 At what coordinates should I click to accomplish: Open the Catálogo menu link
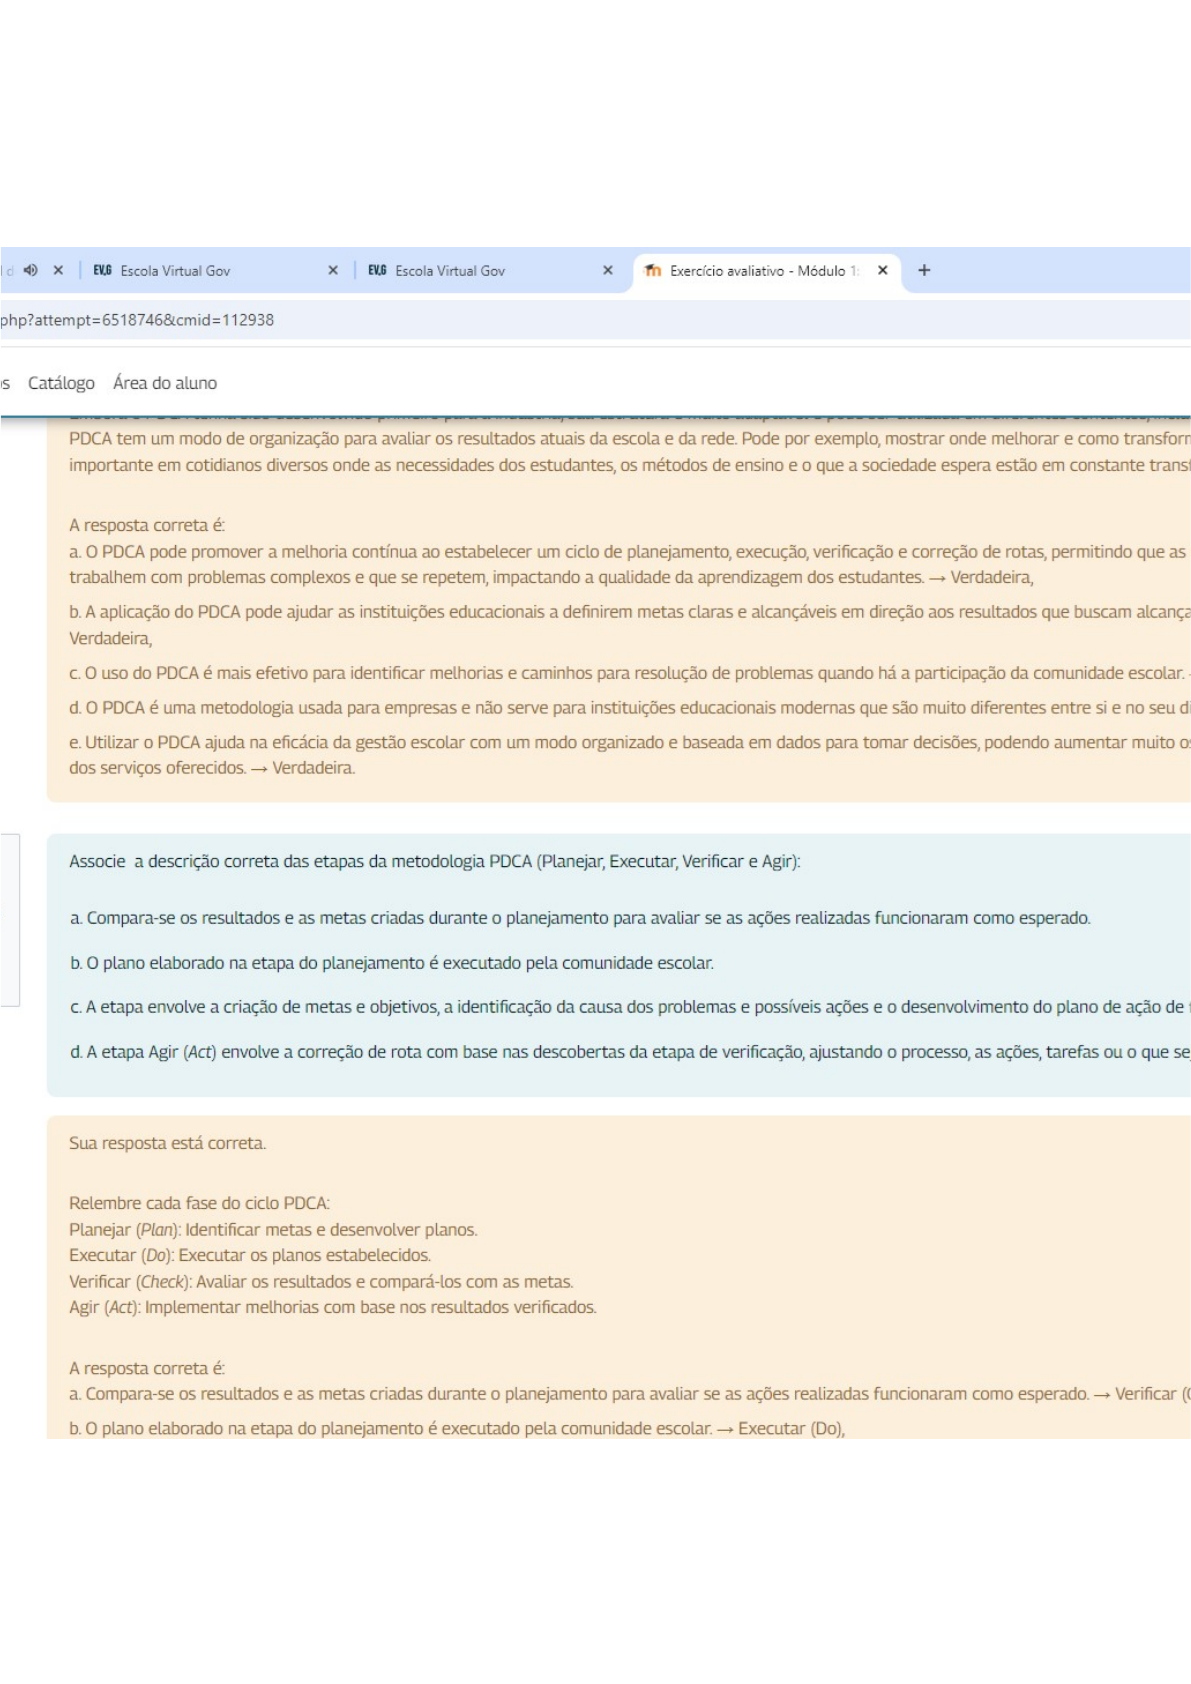61,383
